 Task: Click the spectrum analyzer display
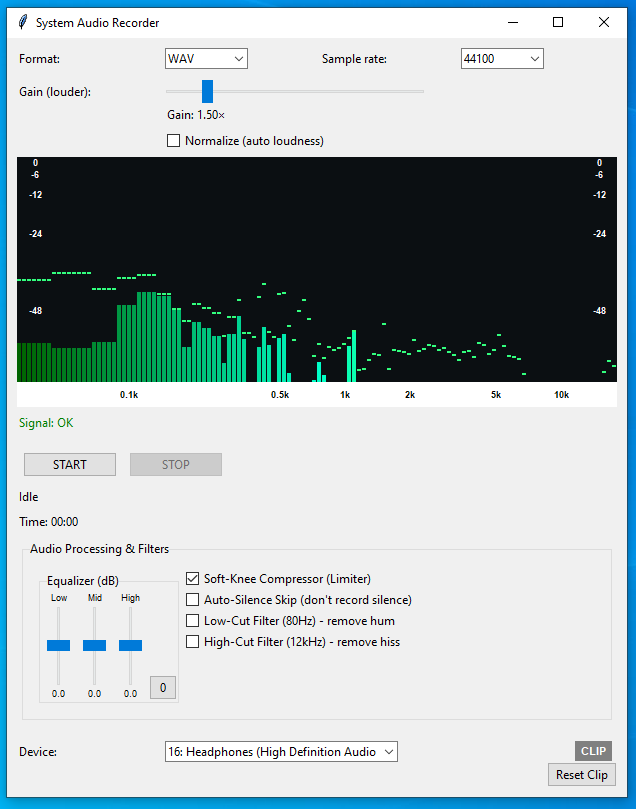[317, 270]
